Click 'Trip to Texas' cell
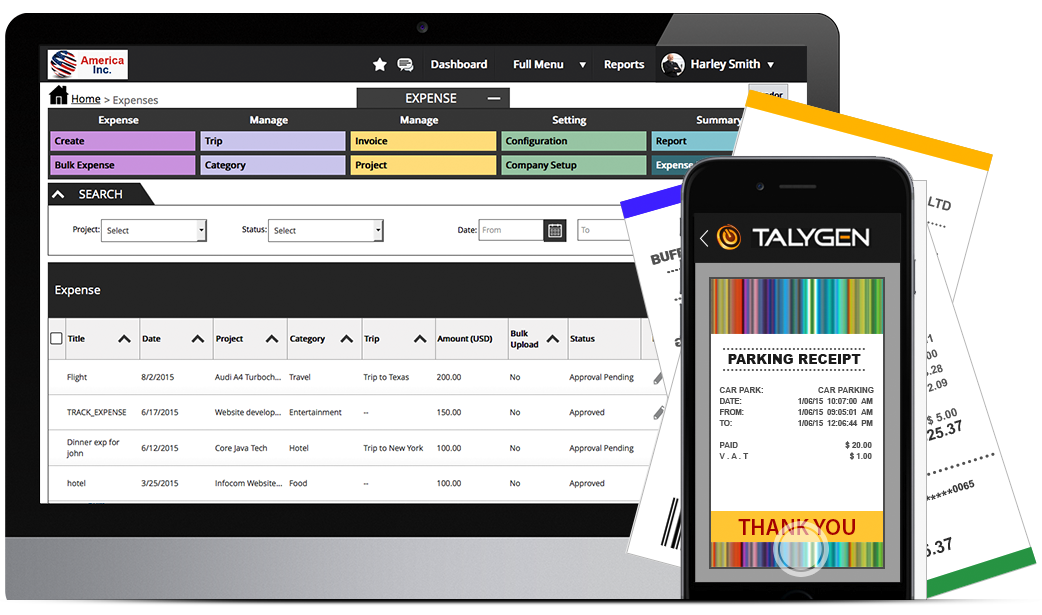 [x=386, y=377]
